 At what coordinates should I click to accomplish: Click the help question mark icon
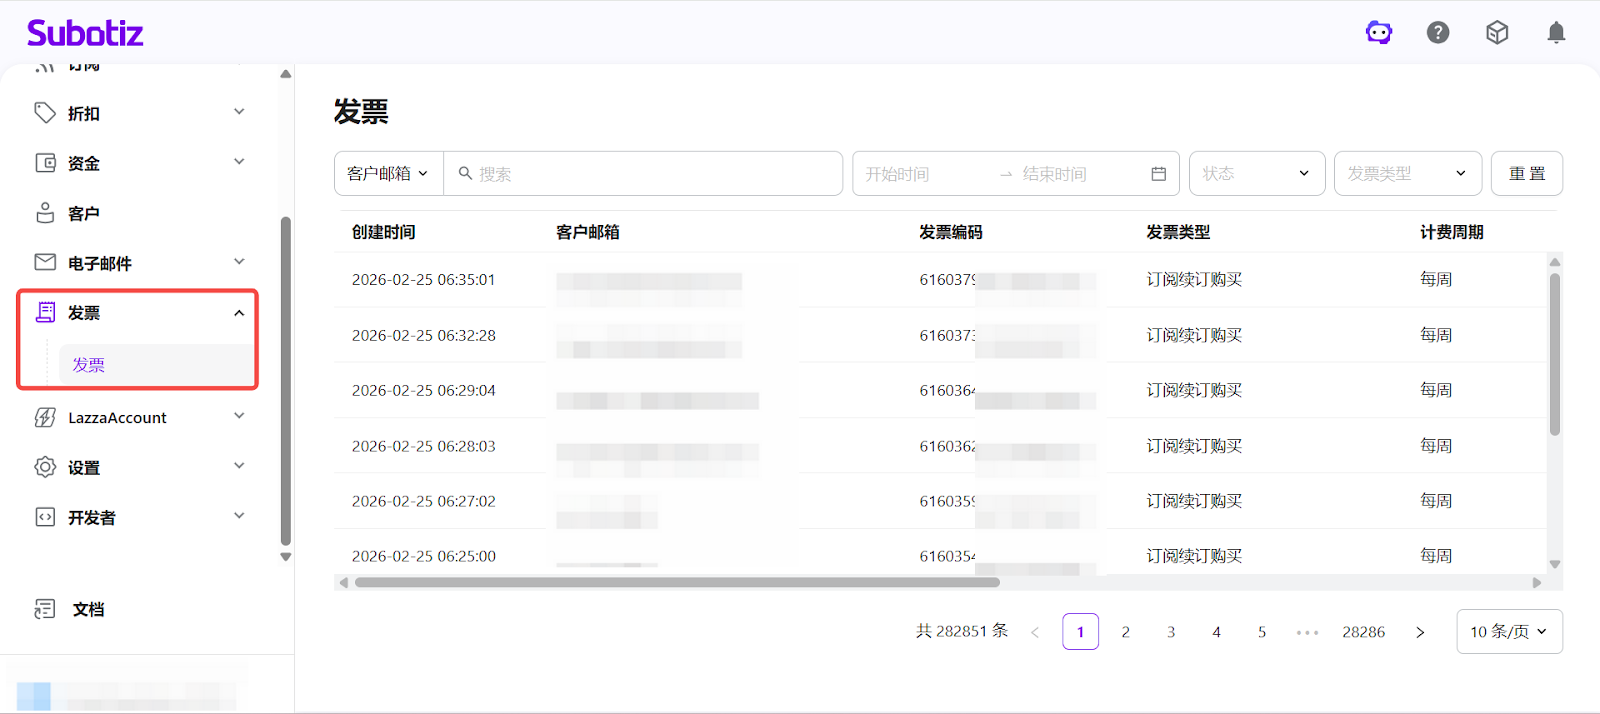1438,33
